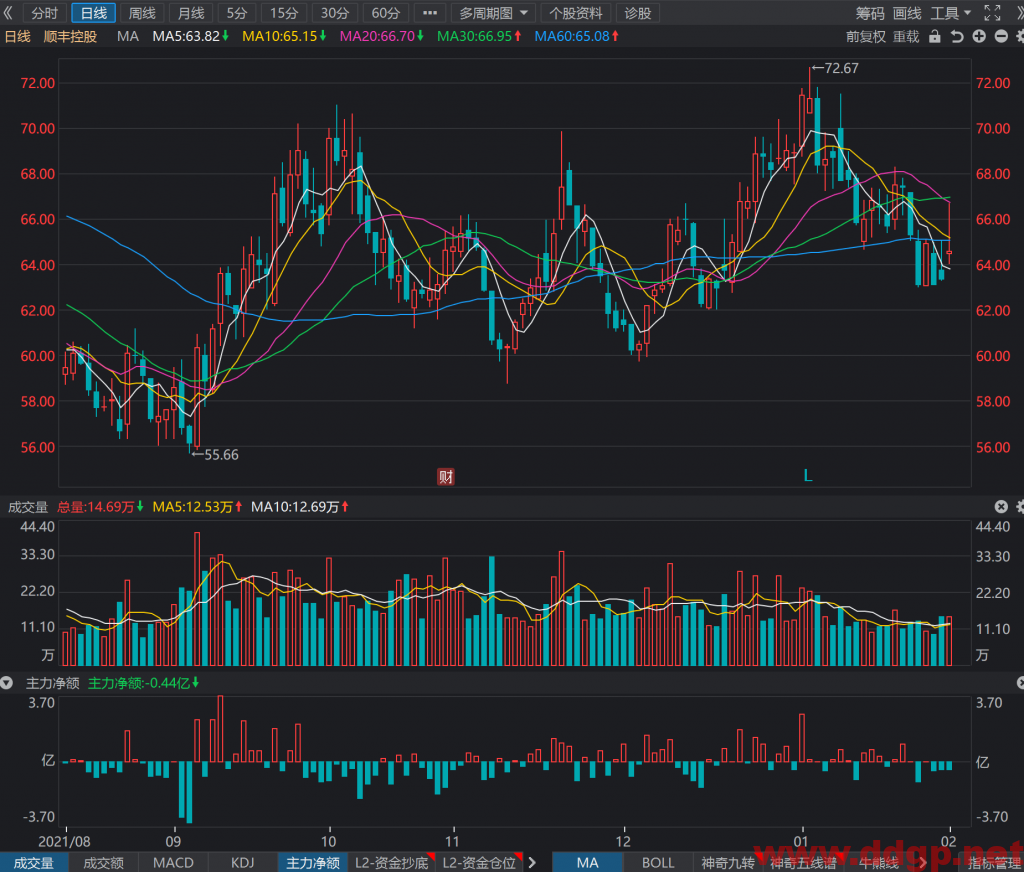Expand the 工具 tools dropdown
Screen dimensions: 1024x872
coord(951,13)
